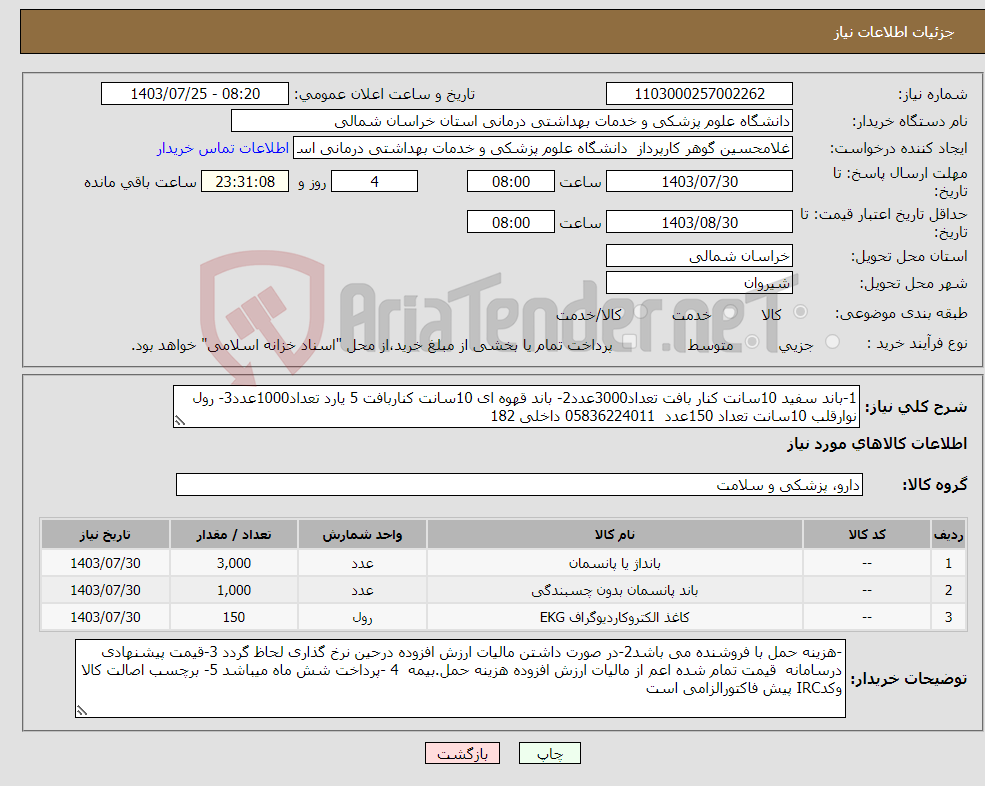985x786 pixels.
Task: Click item name باند پانسمان بدون چسبندگی
Action: [614, 590]
